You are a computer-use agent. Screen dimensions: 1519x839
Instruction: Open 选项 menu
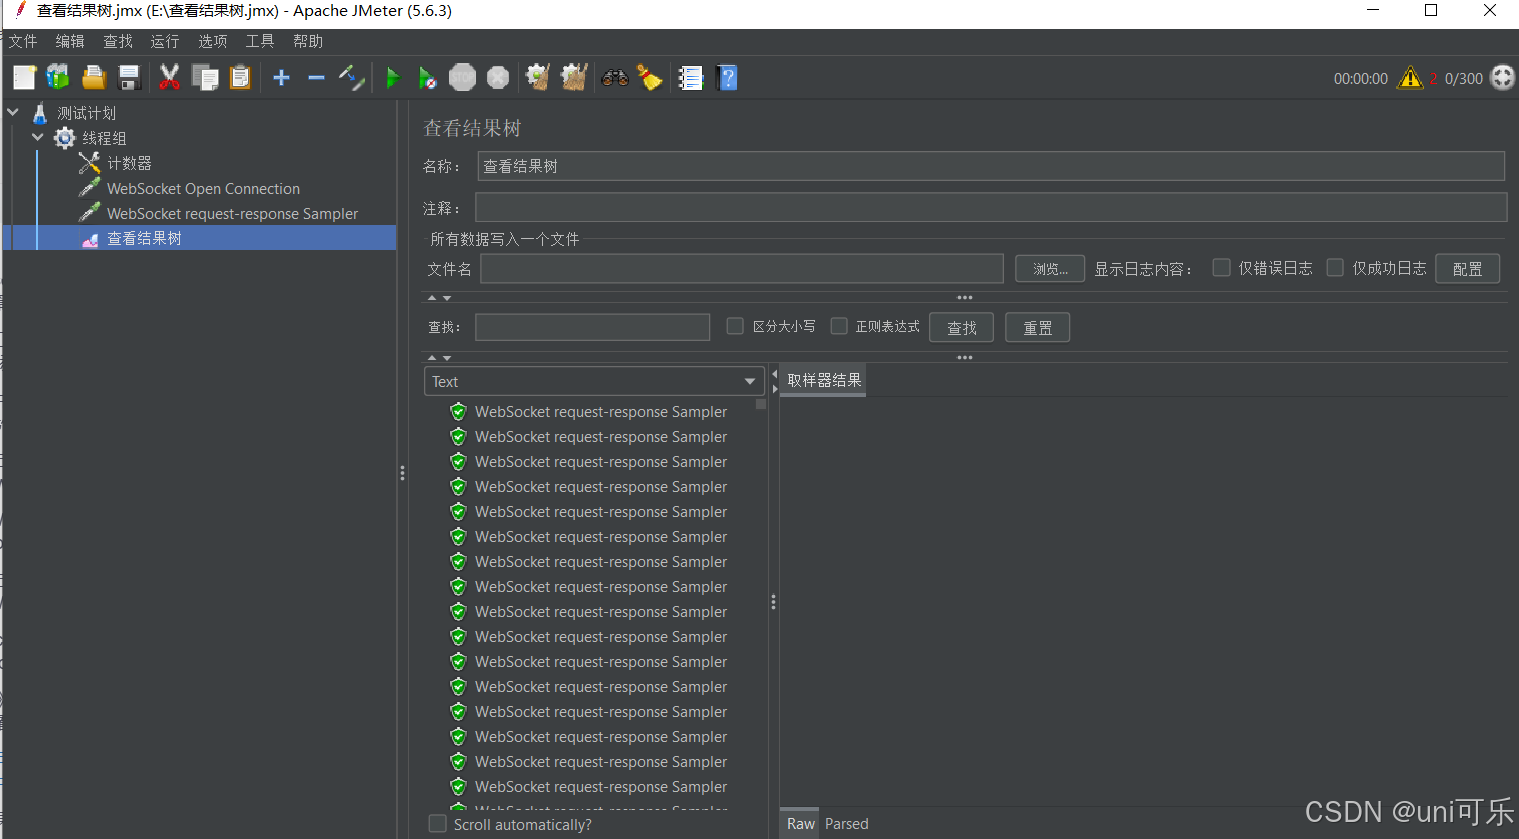tap(213, 41)
